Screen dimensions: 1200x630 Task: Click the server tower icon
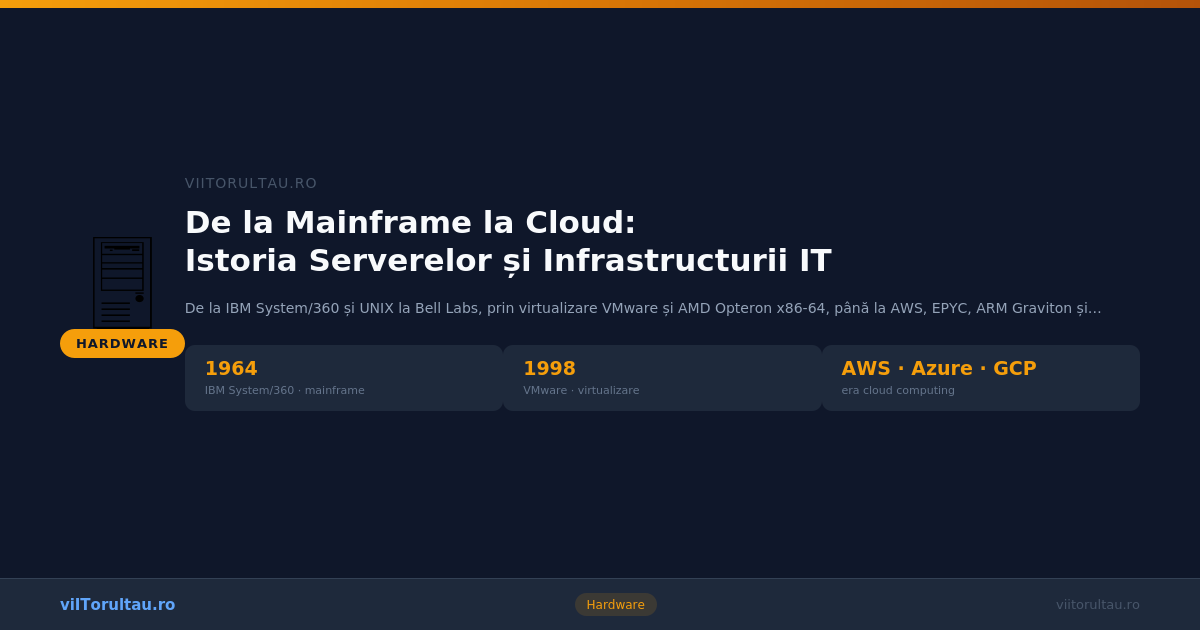click(x=122, y=283)
